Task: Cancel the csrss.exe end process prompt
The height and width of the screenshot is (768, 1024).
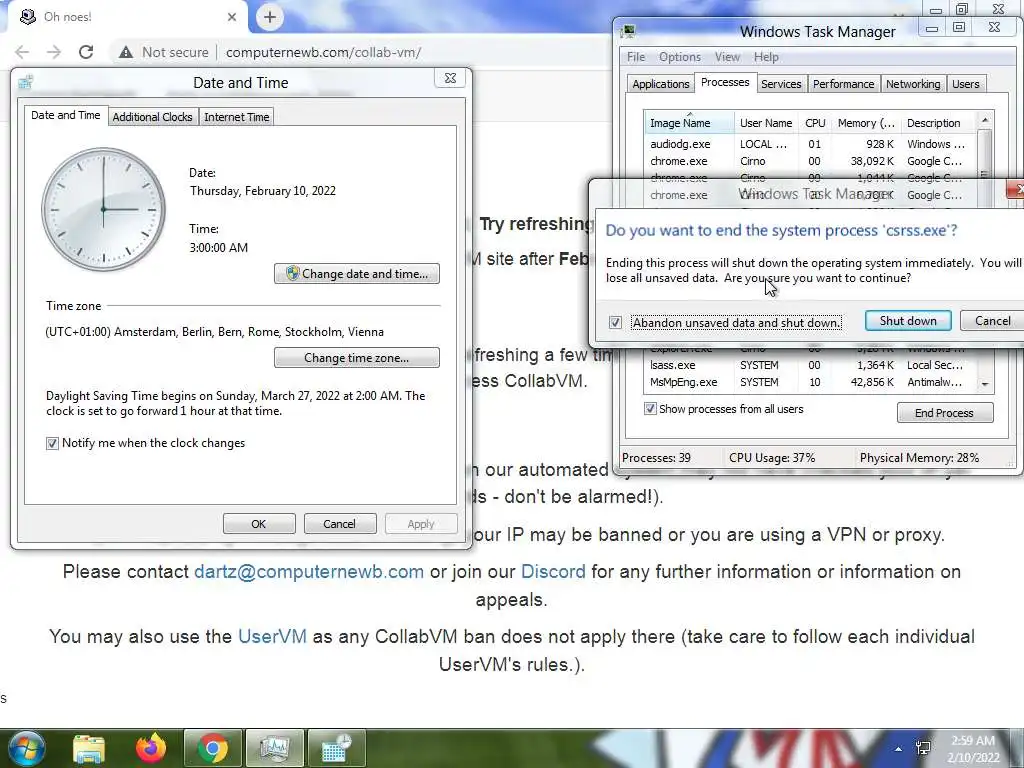Action: pos(993,321)
